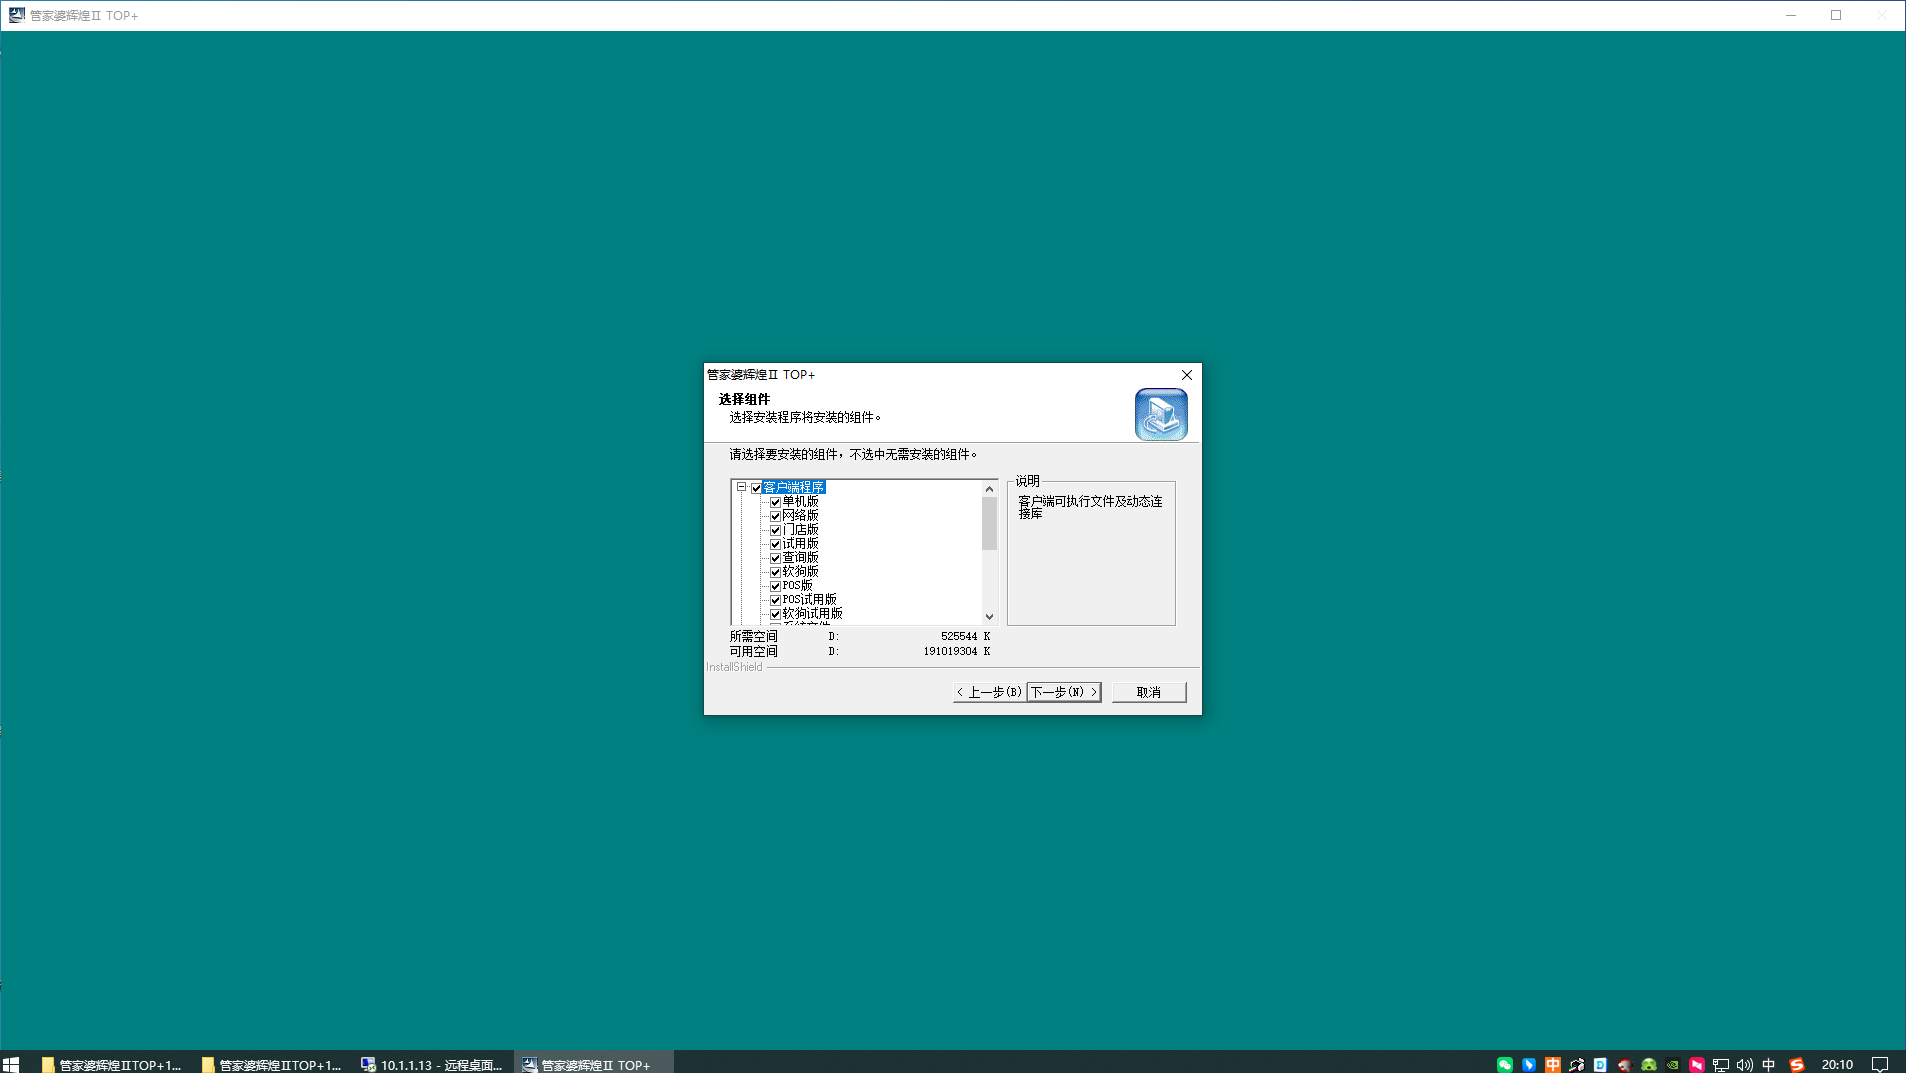Switch to 10.1.1.13 remote desktop taskbar item
The image size is (1906, 1073).
[x=433, y=1064]
